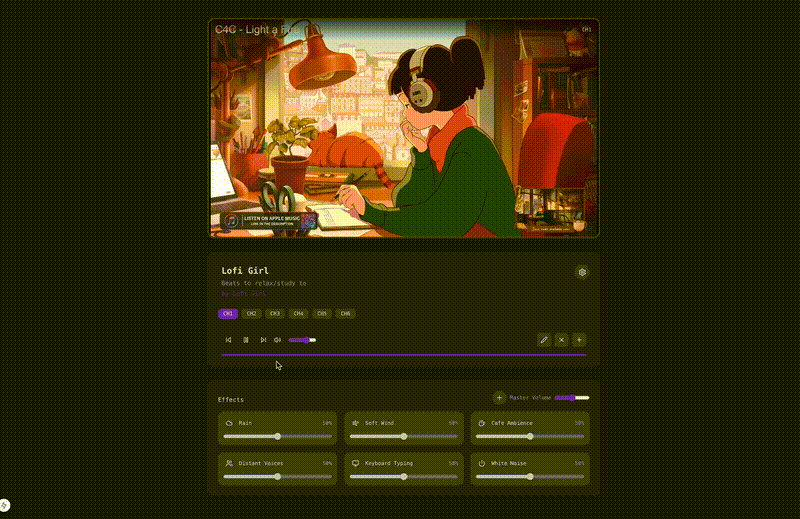Screen dimensions: 800x519
Task: Set the Soft Wind volume slider
Action: (403, 436)
